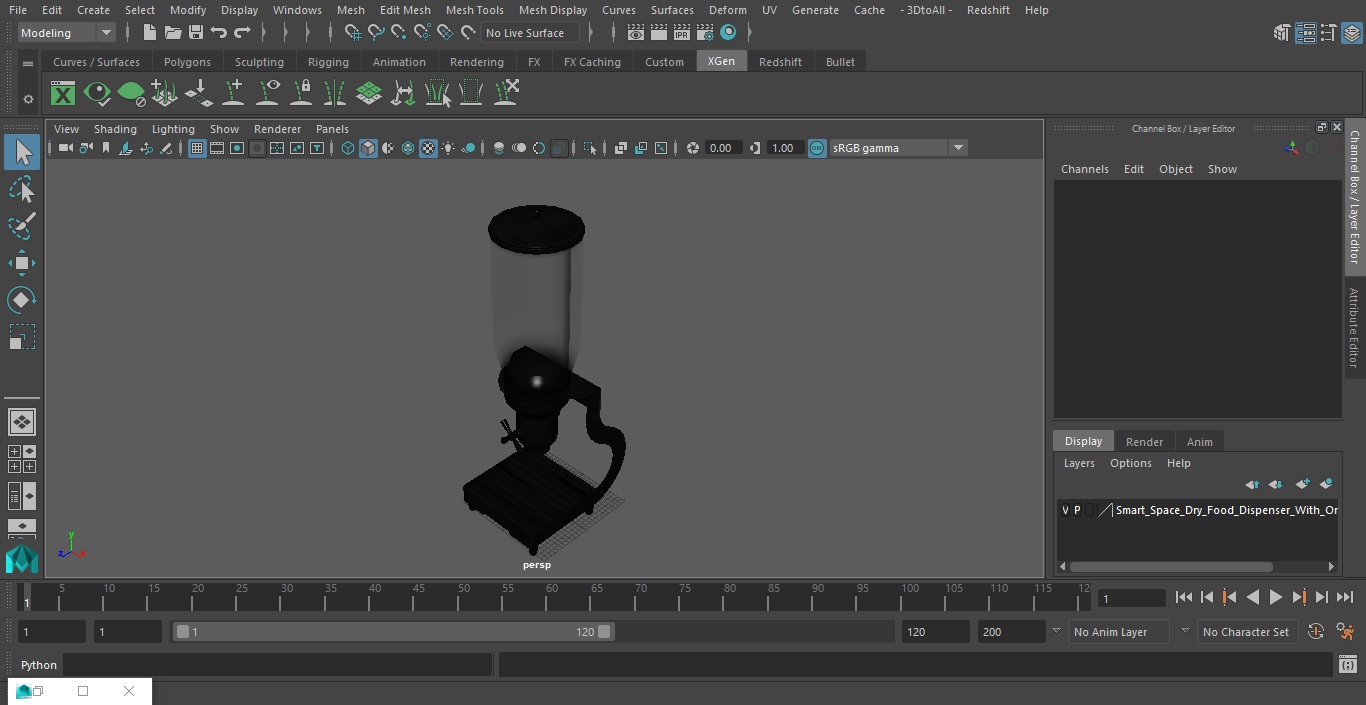Click the XGen clear preview leaf icon

131,94
